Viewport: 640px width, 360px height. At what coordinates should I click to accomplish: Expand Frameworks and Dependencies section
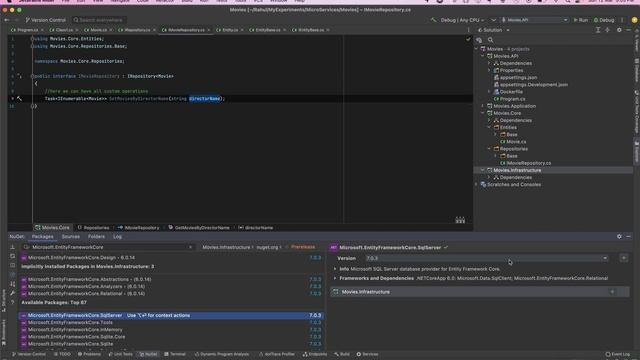335,278
